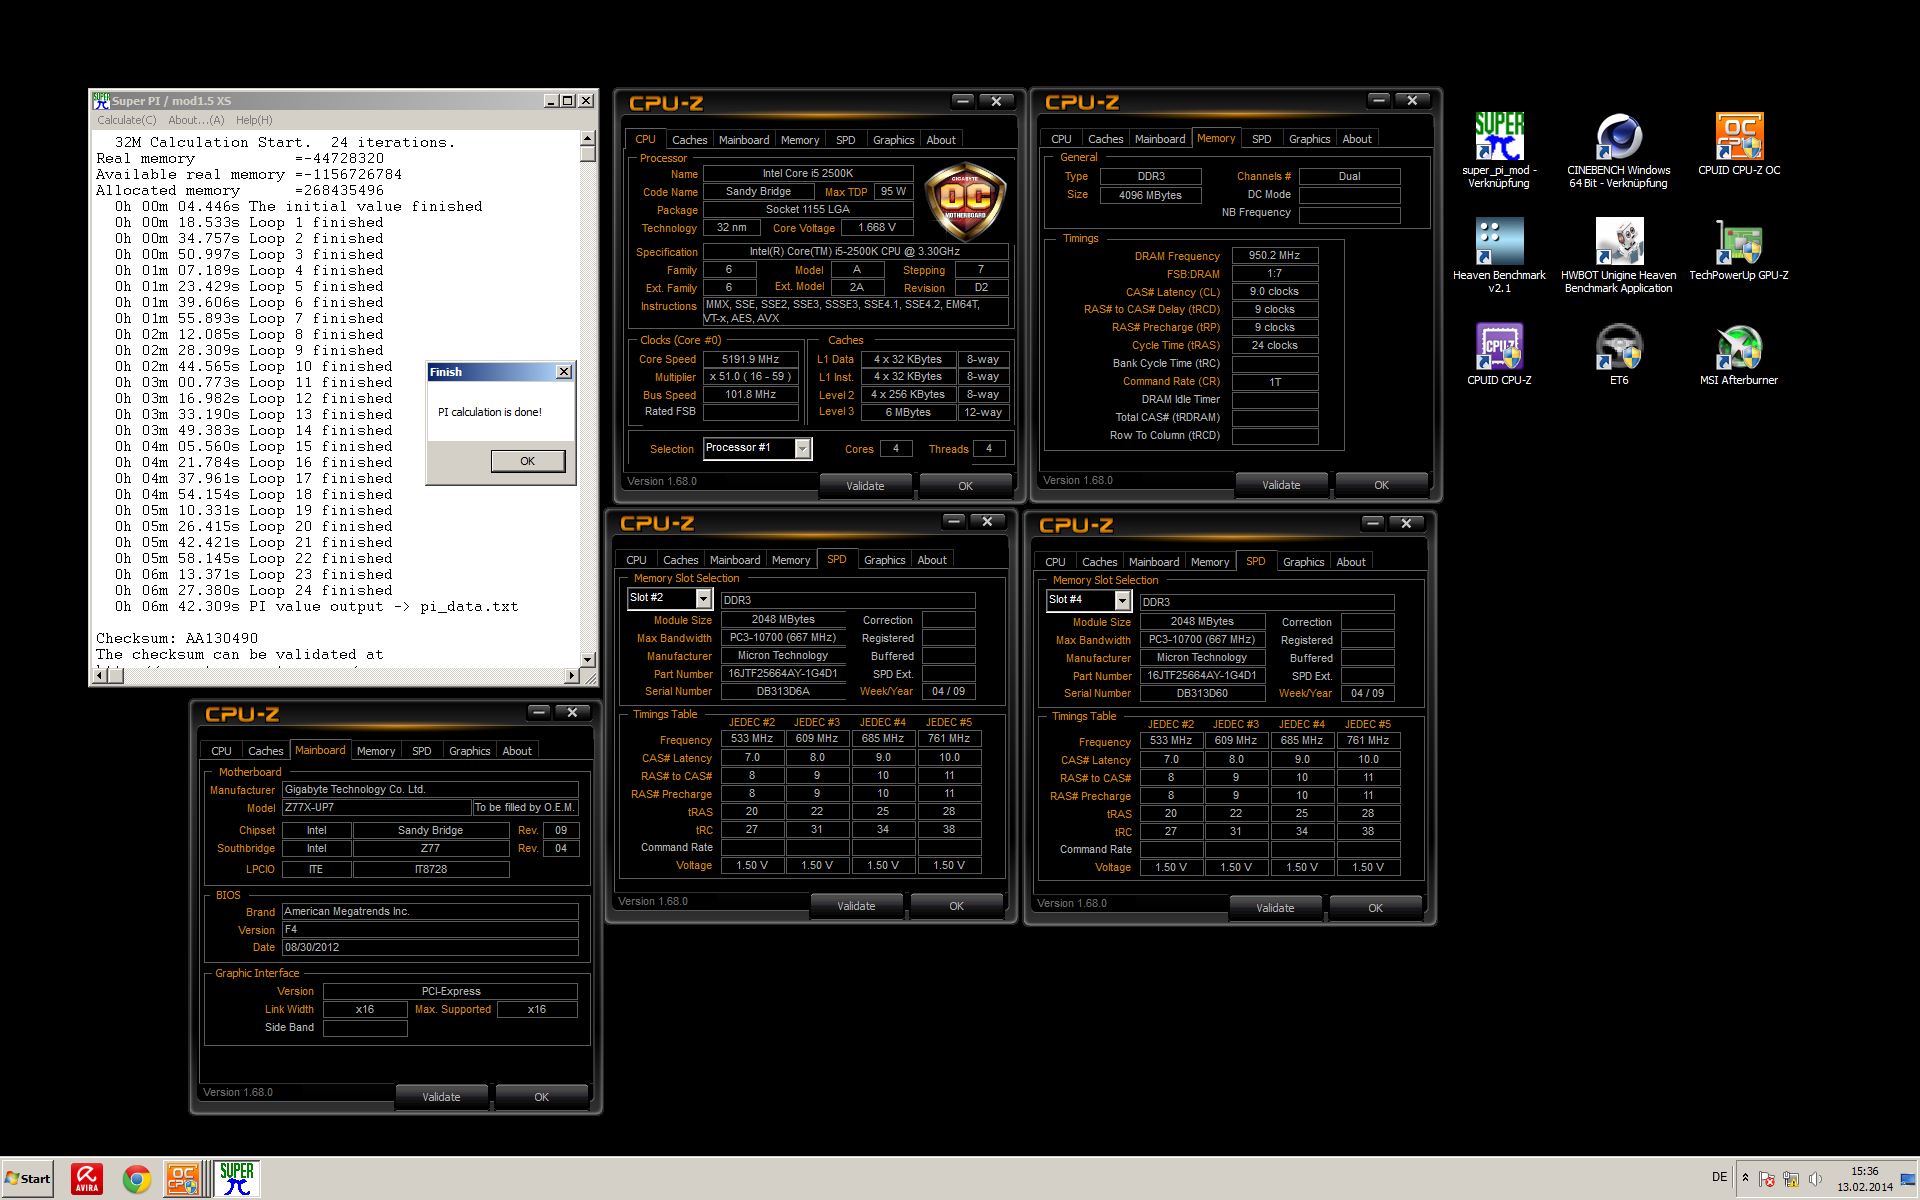Open About tab in Memory window
Viewport: 1920px width, 1200px height.
click(1357, 139)
